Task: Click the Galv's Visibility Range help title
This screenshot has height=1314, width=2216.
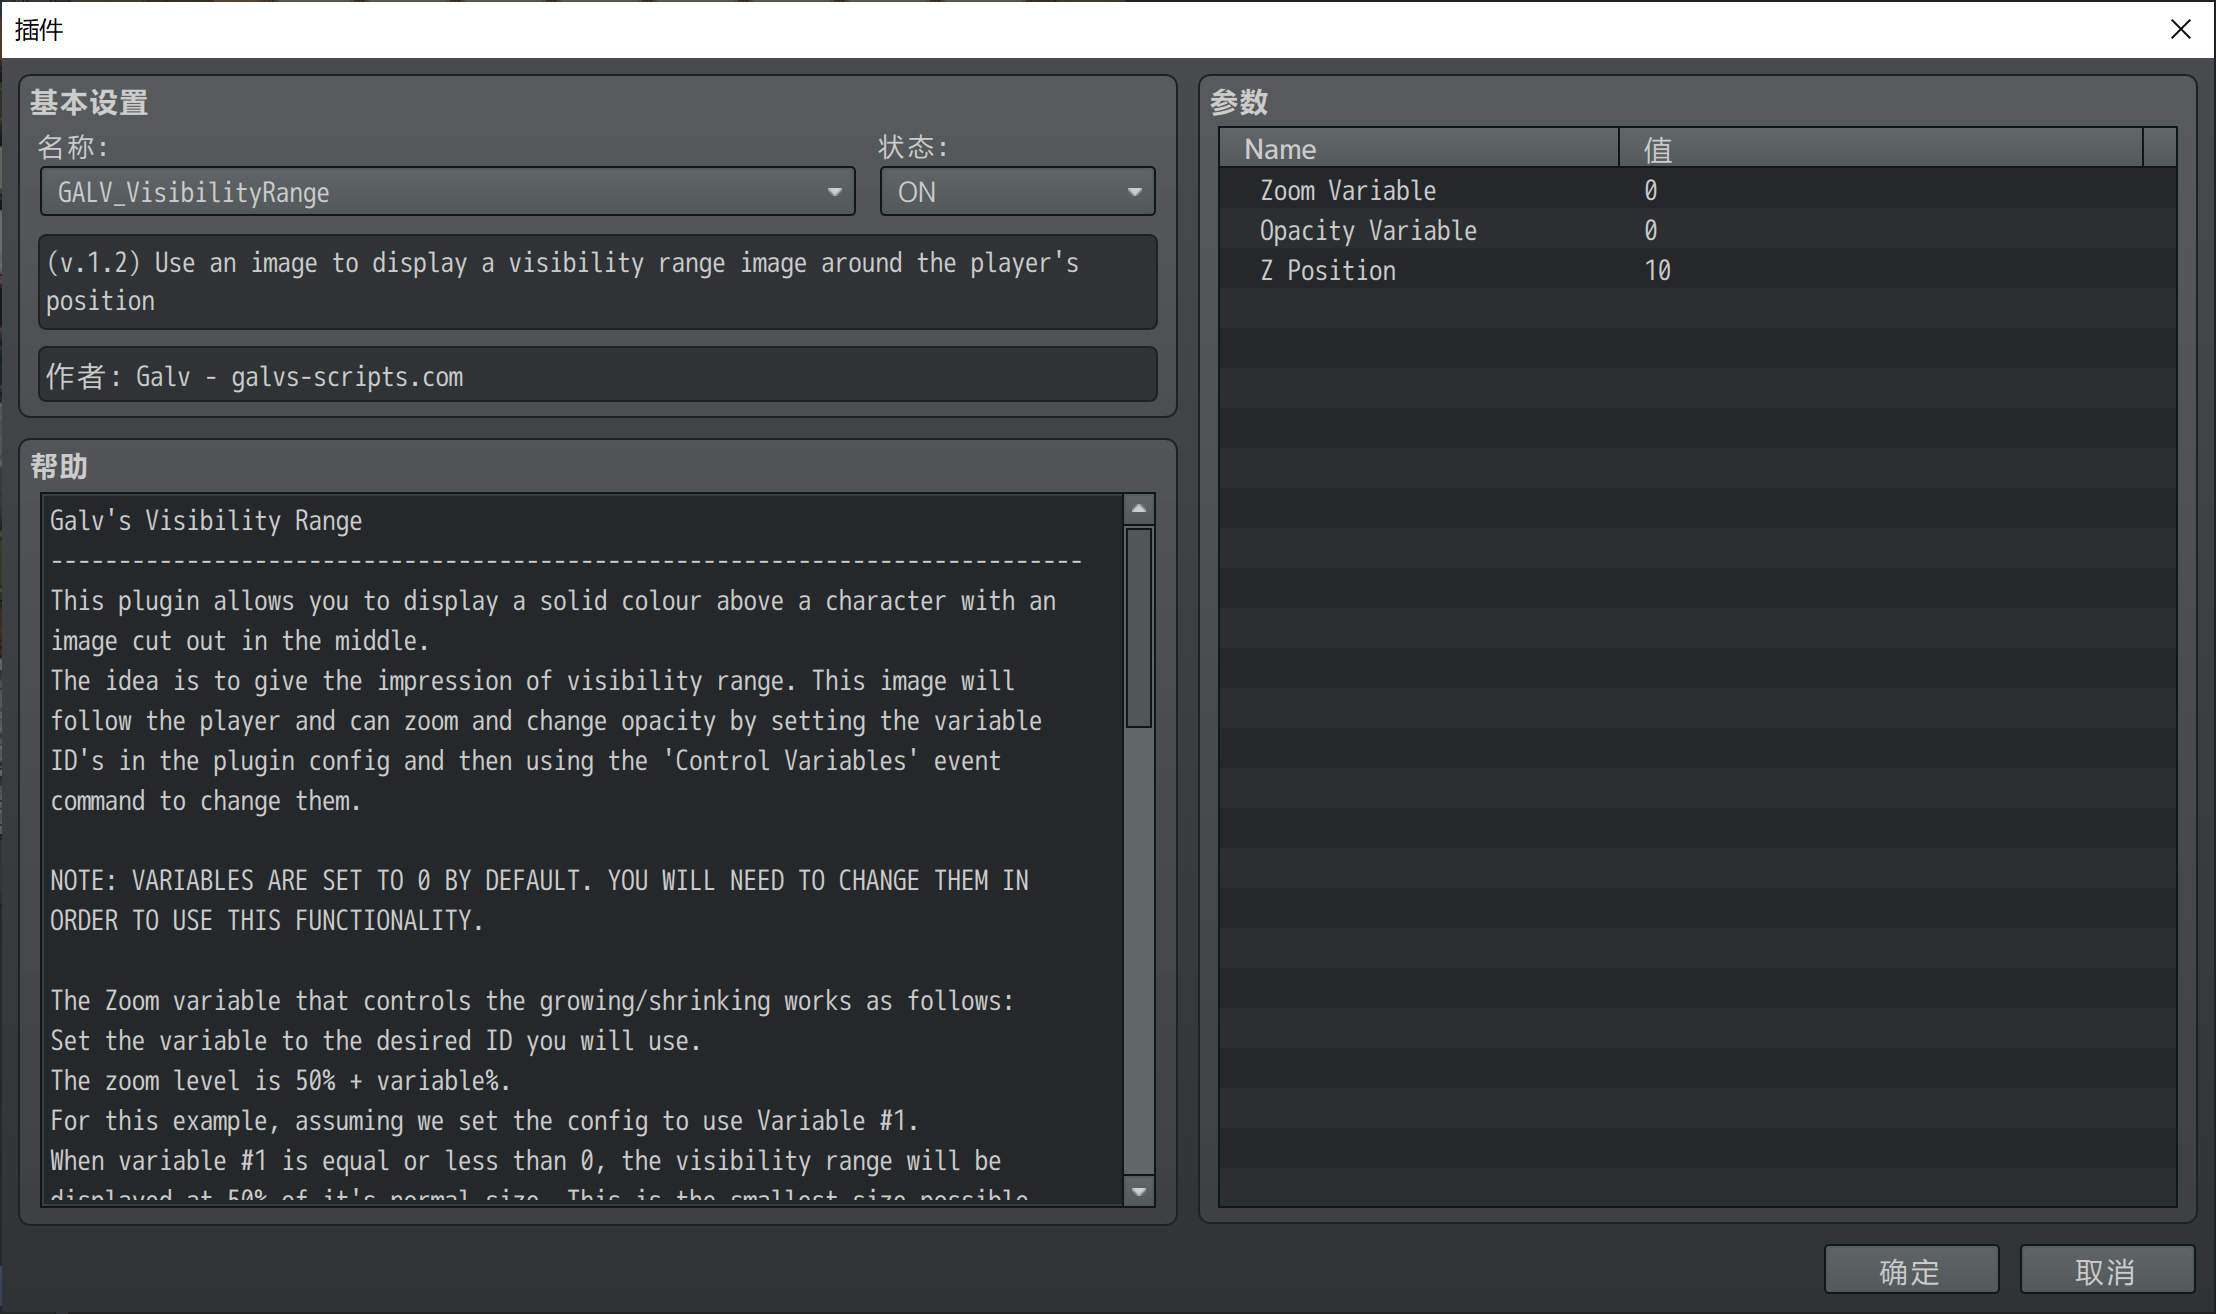Action: click(206, 520)
